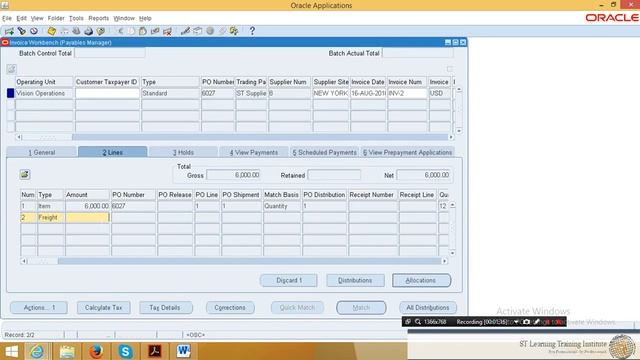This screenshot has height=360, width=640.
Task: Click the Match button
Action: click(x=361, y=307)
